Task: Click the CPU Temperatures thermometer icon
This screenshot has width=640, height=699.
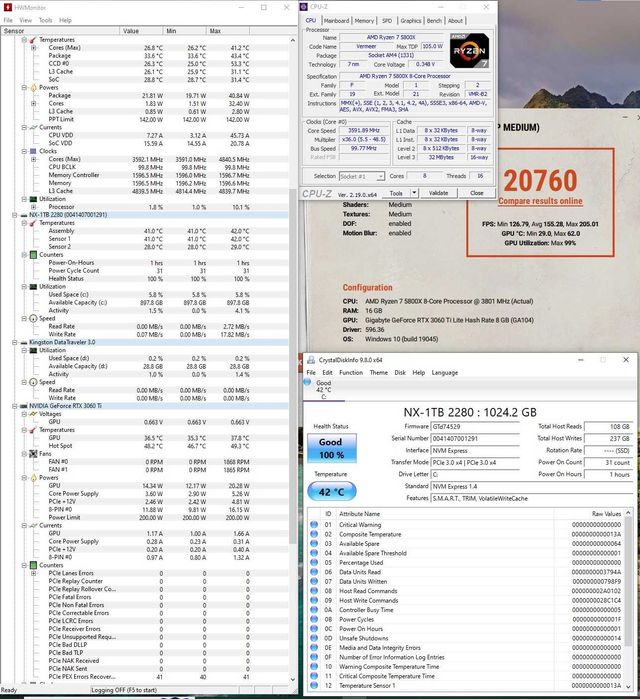Action: (x=33, y=40)
